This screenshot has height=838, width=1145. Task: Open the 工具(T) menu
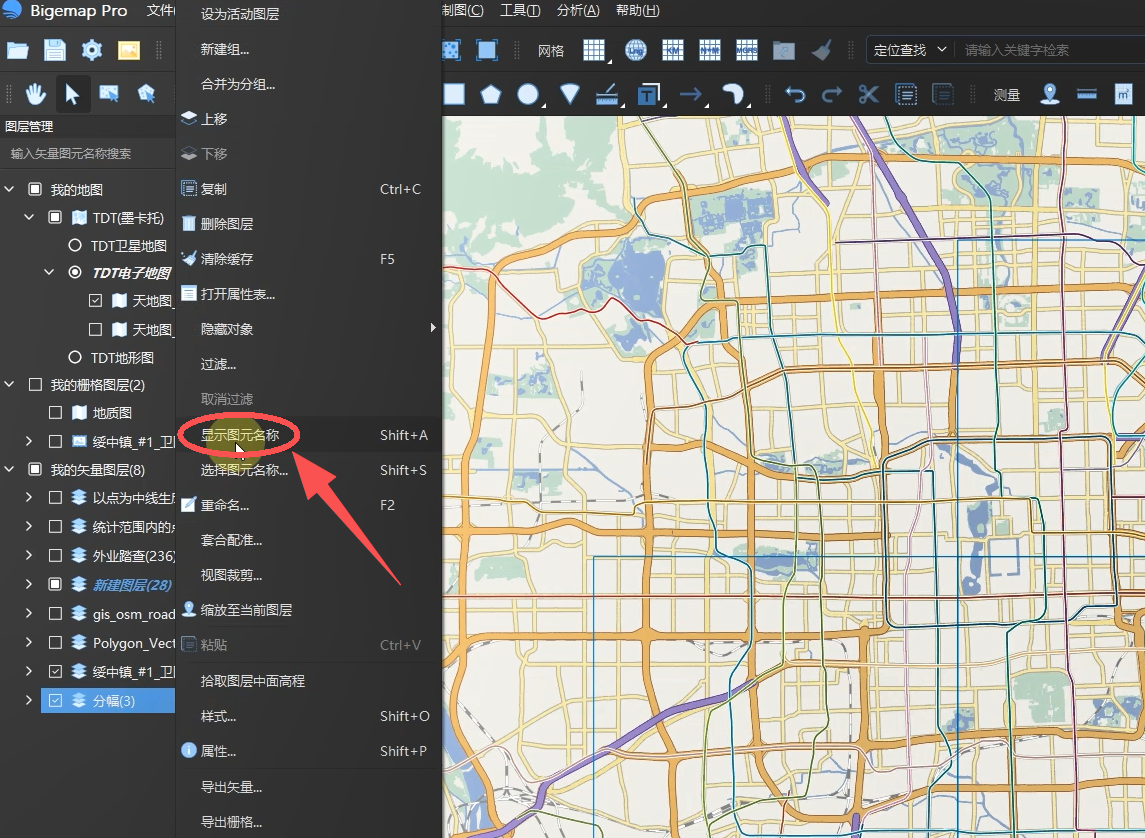coord(520,11)
